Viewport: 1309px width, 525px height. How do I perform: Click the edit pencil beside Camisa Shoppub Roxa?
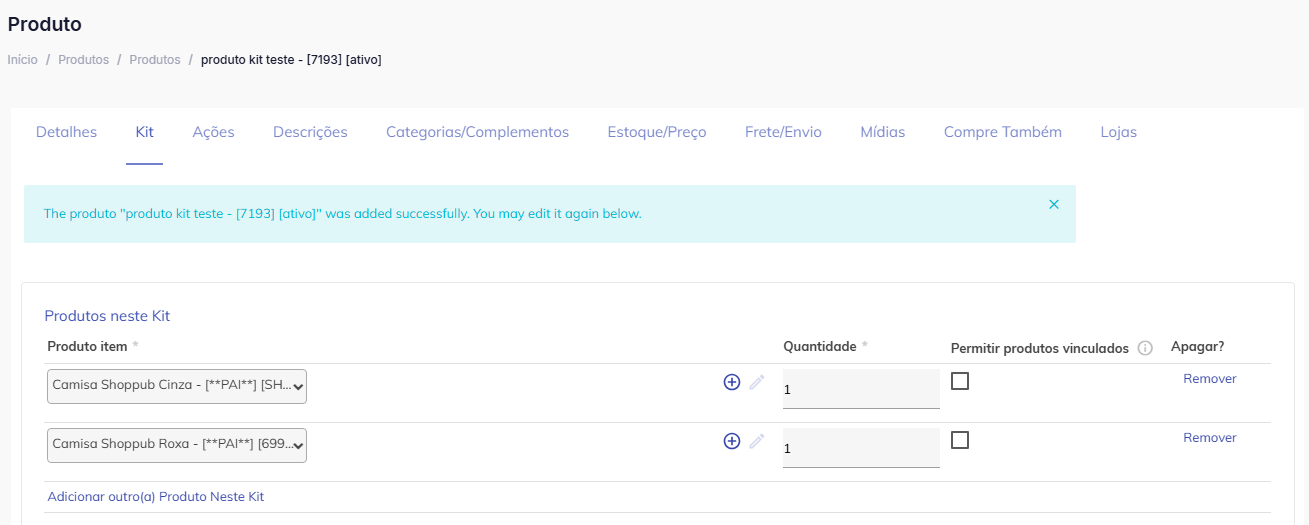tap(757, 441)
